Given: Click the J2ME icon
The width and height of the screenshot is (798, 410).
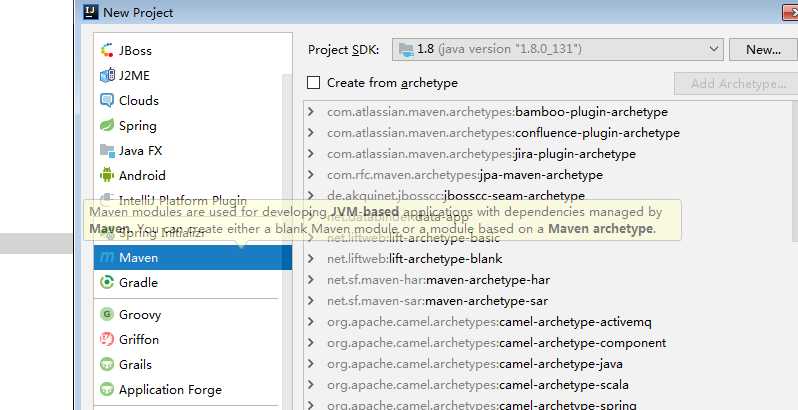Looking at the screenshot, I should tap(107, 75).
